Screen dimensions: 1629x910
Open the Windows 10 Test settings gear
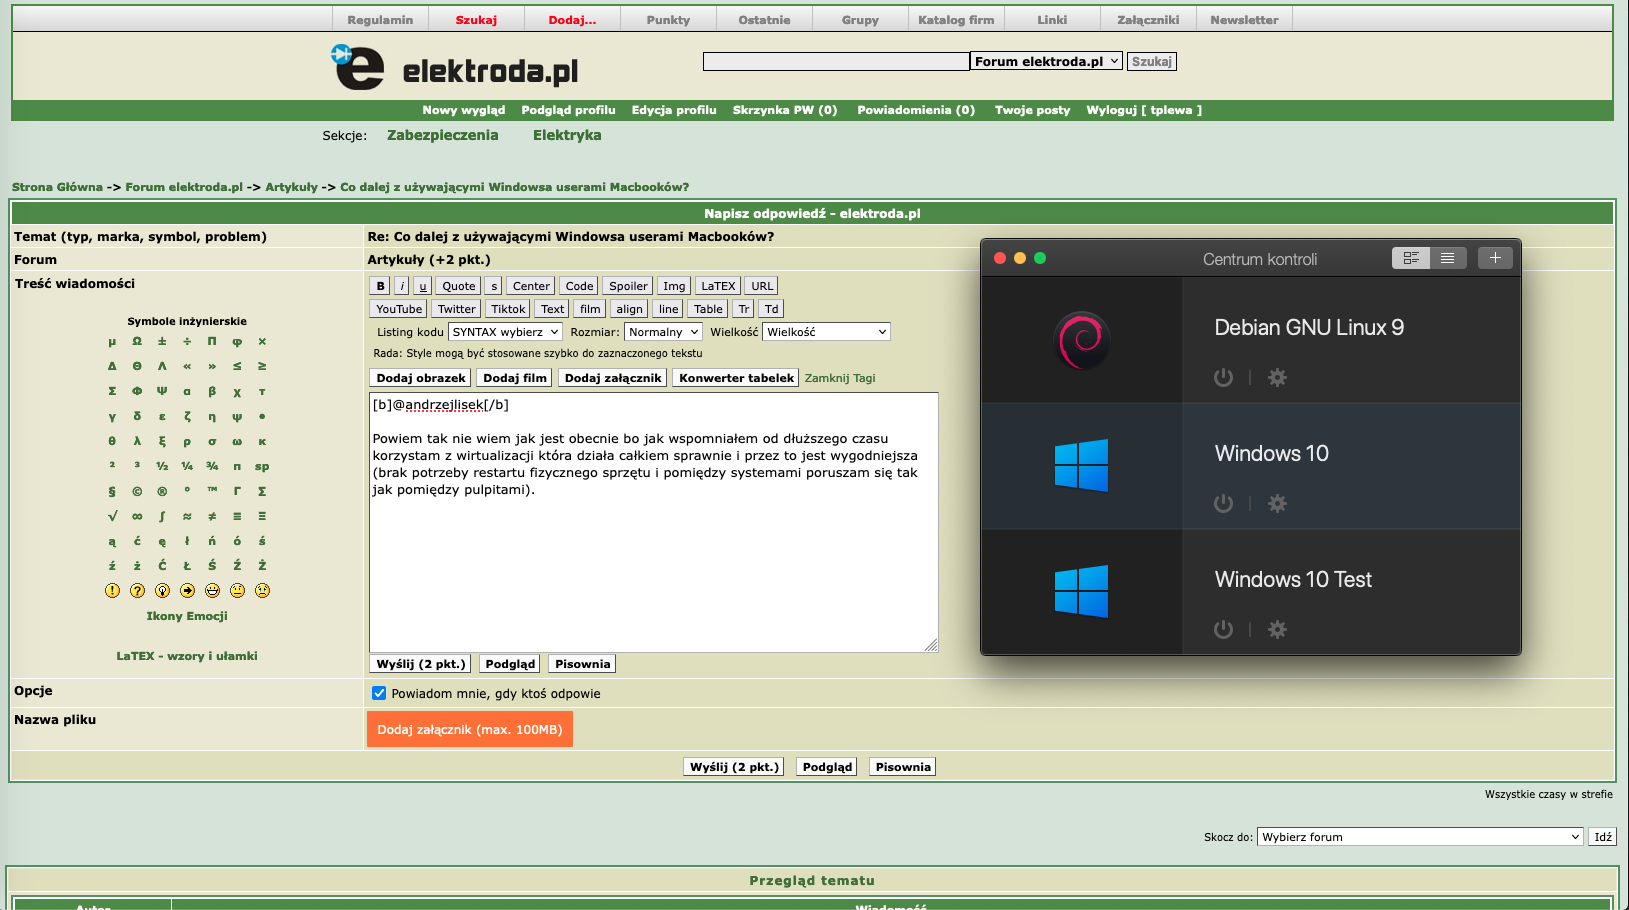[x=1277, y=630]
